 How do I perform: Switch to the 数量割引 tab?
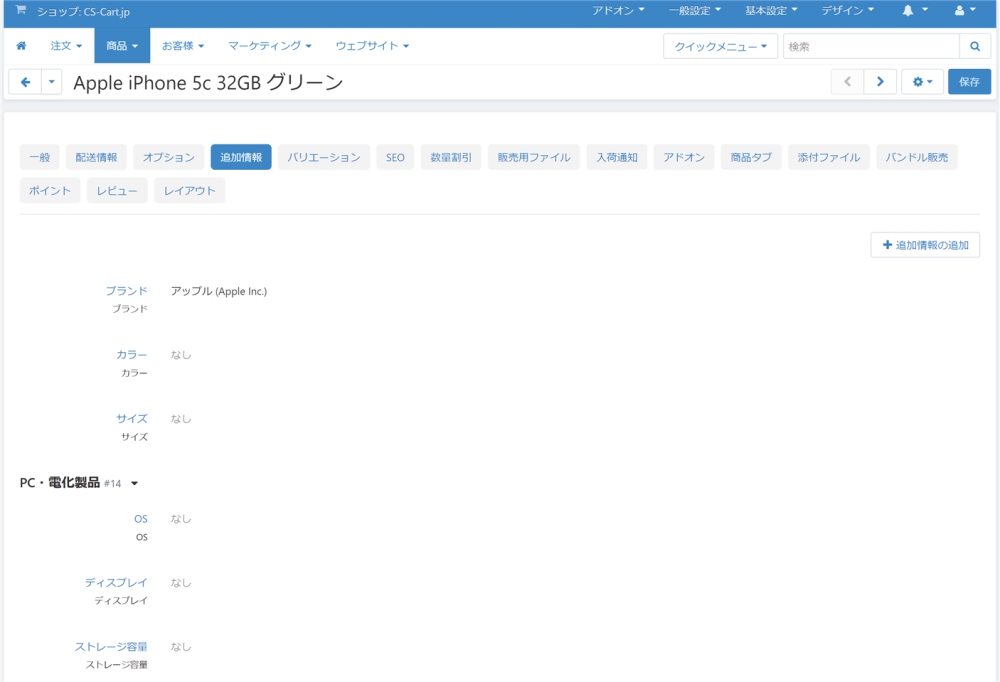pyautogui.click(x=451, y=158)
